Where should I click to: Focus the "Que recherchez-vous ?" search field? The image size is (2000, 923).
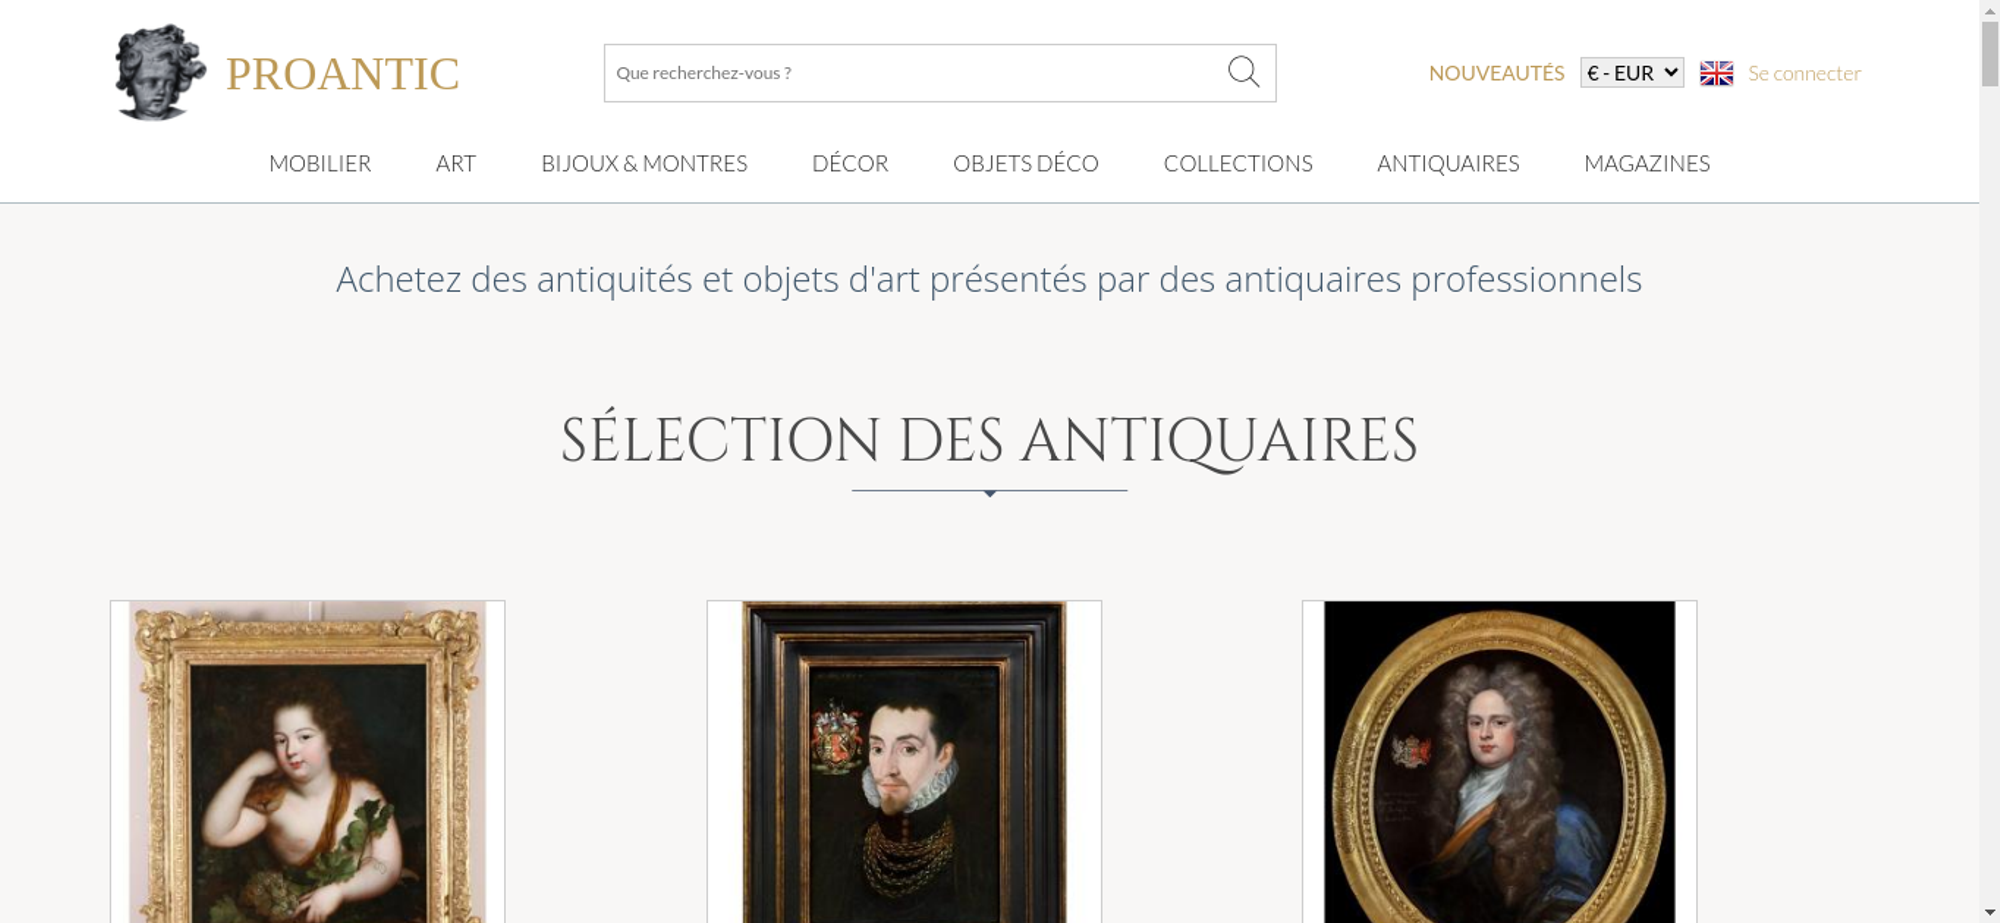pos(915,73)
